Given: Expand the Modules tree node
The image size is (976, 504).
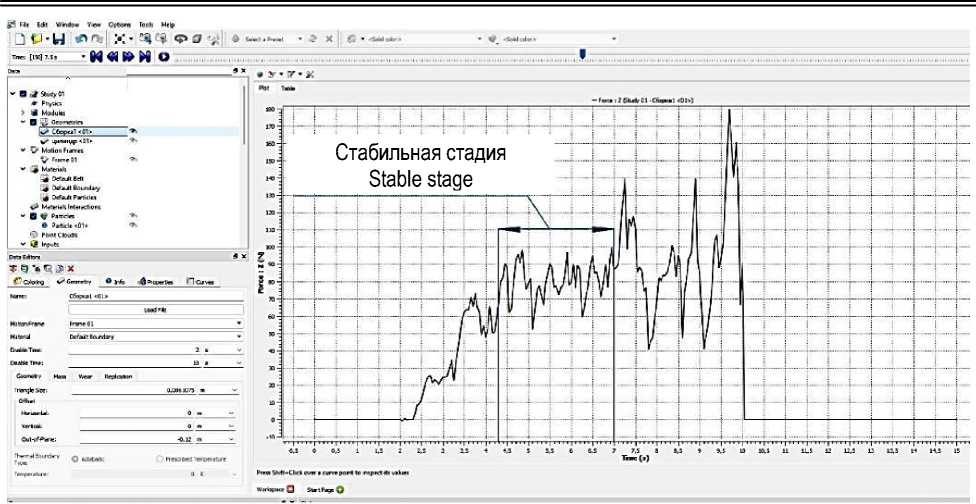Looking at the screenshot, I should (24, 113).
